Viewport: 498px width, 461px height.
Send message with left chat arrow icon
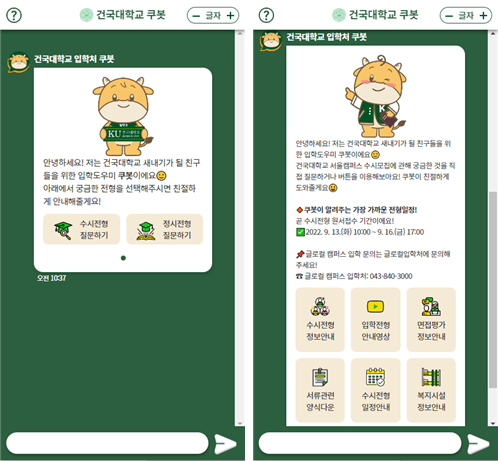[x=225, y=444]
